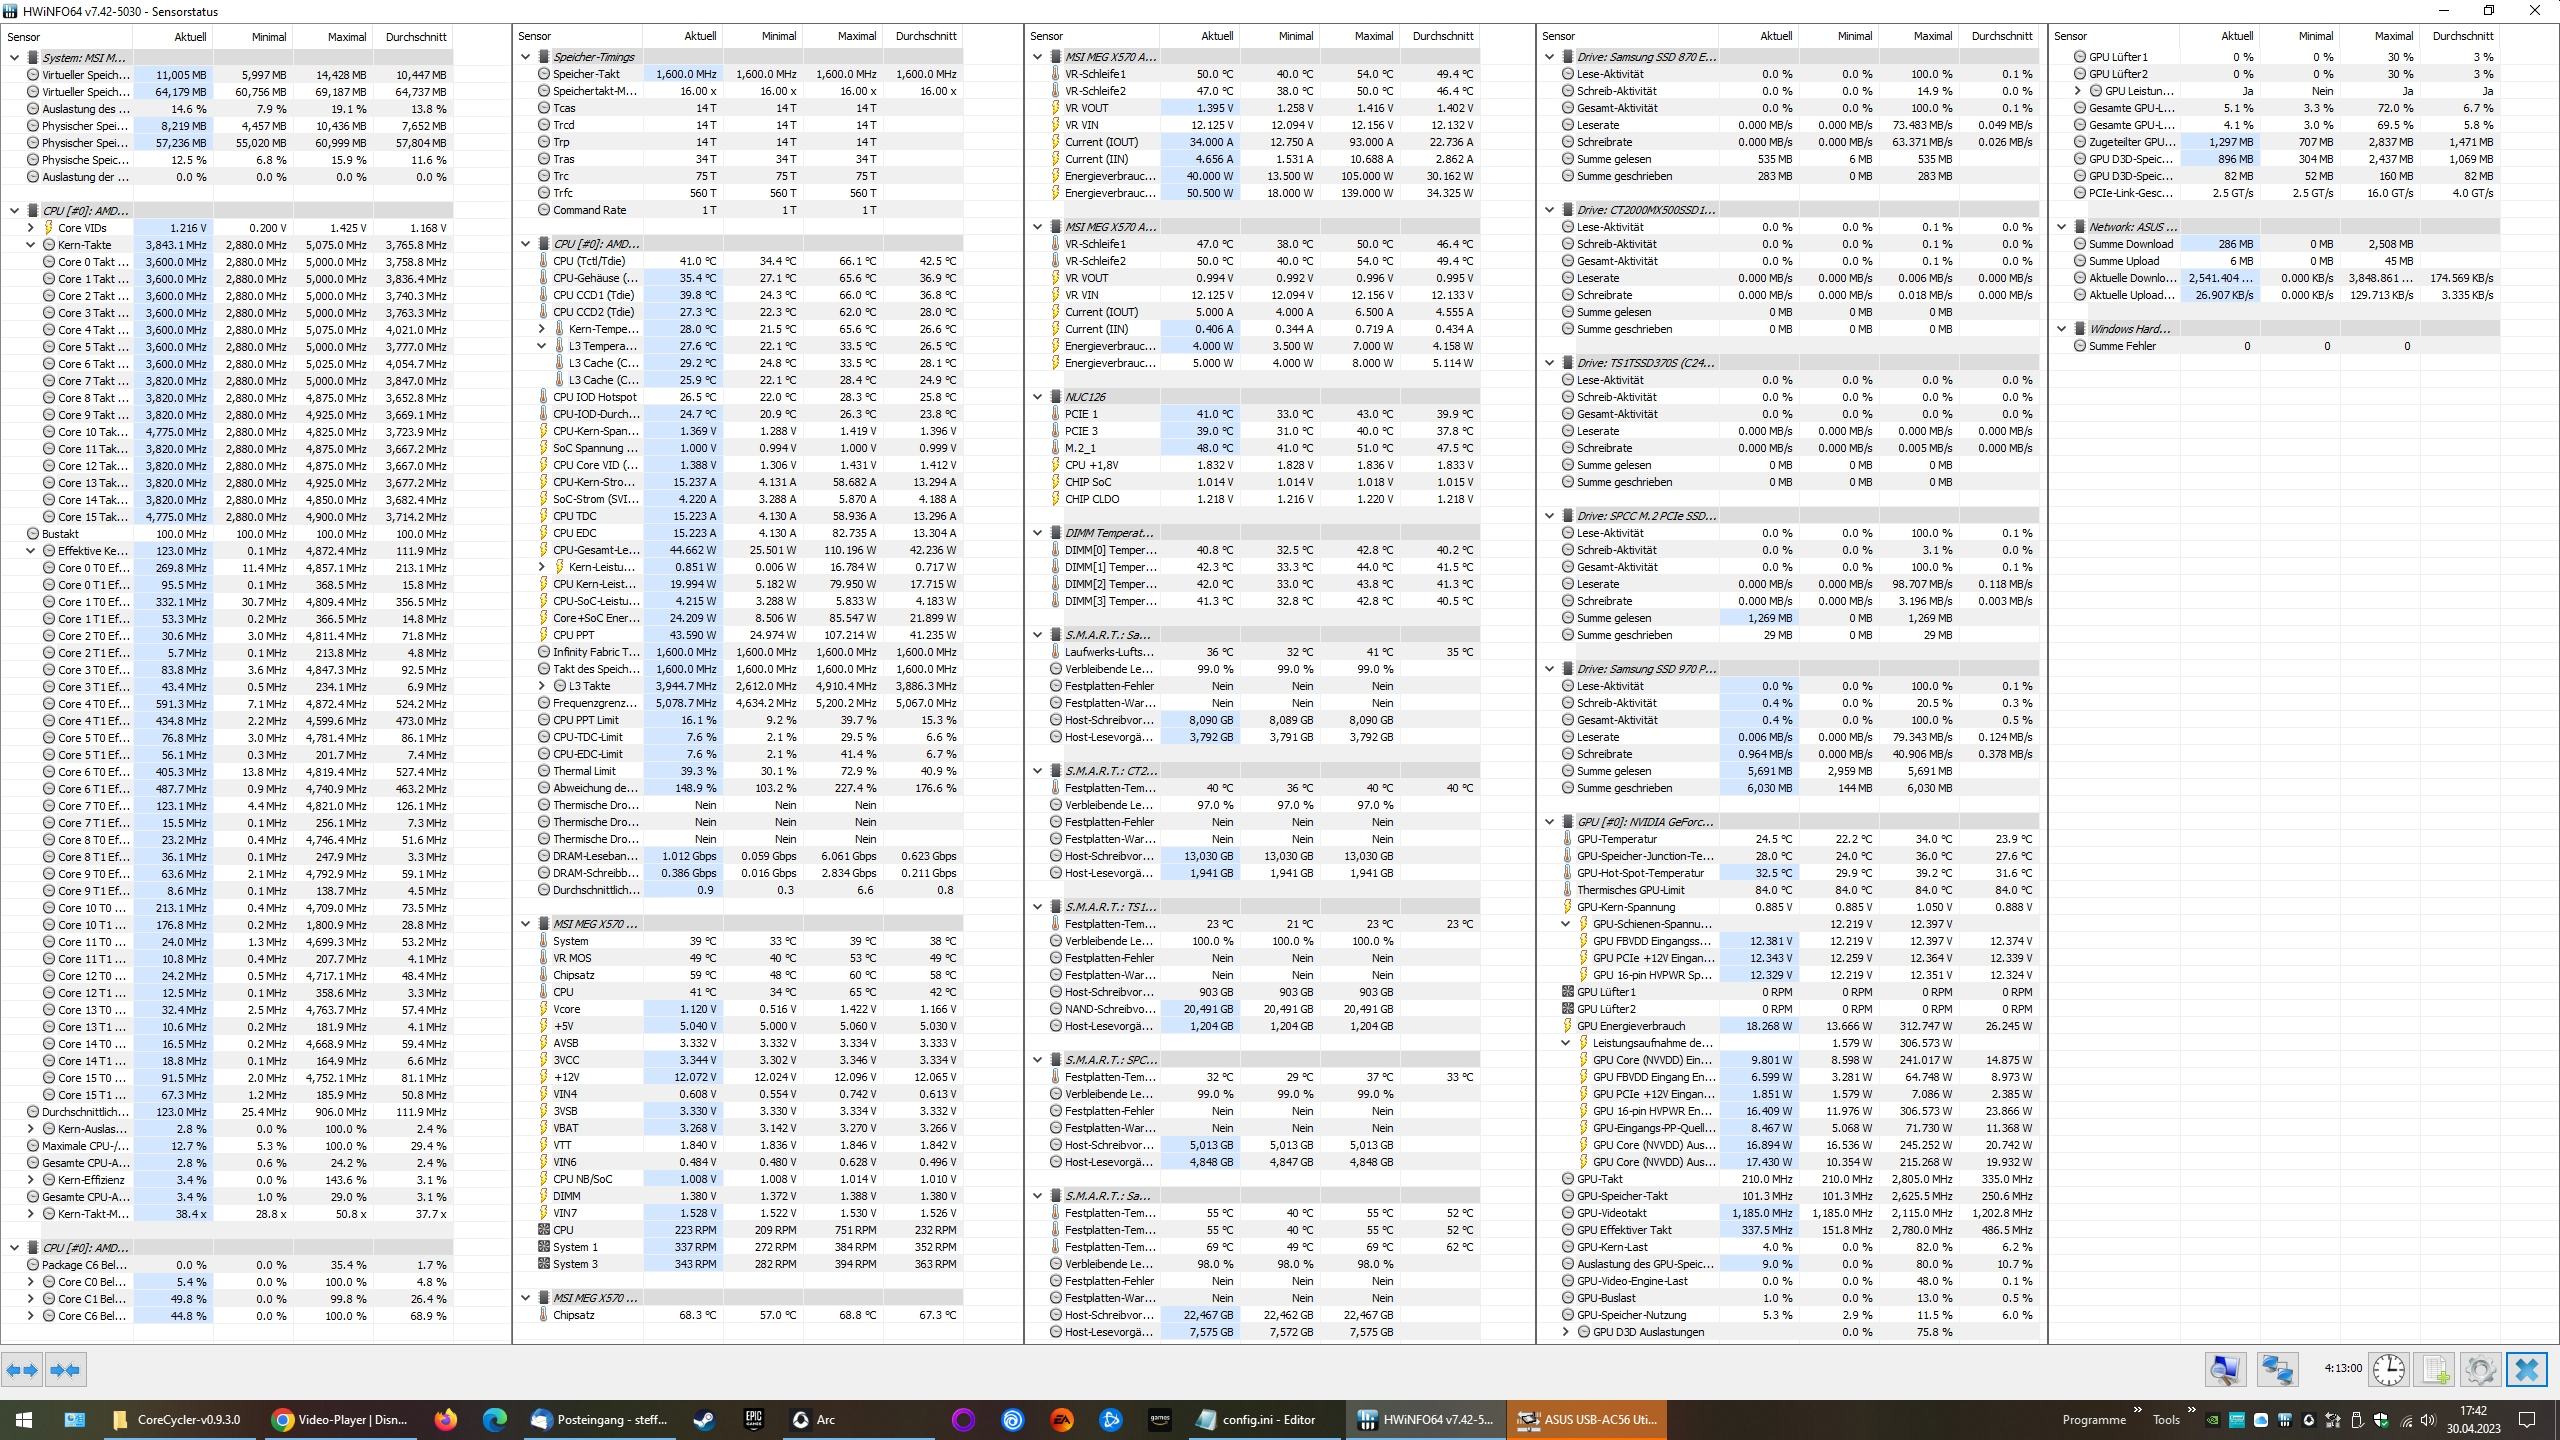This screenshot has height=1440, width=2560.
Task: Open Amazon Games taskbar icon
Action: 1159,1419
